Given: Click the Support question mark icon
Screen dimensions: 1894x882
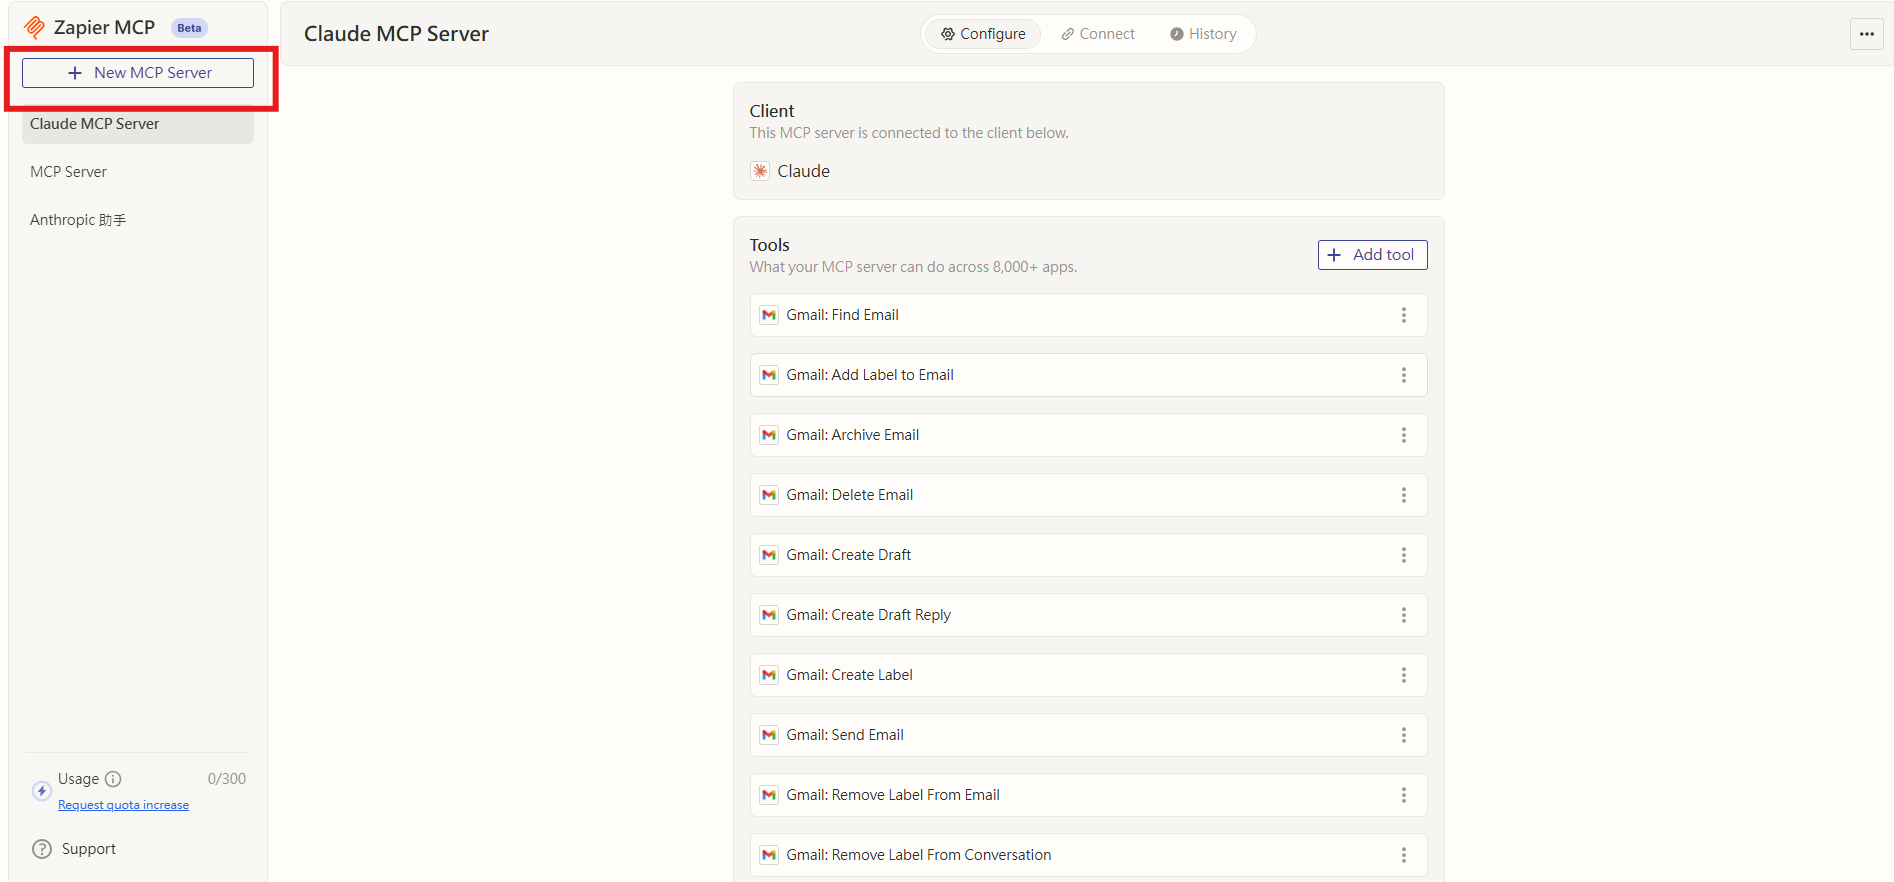Looking at the screenshot, I should [42, 849].
